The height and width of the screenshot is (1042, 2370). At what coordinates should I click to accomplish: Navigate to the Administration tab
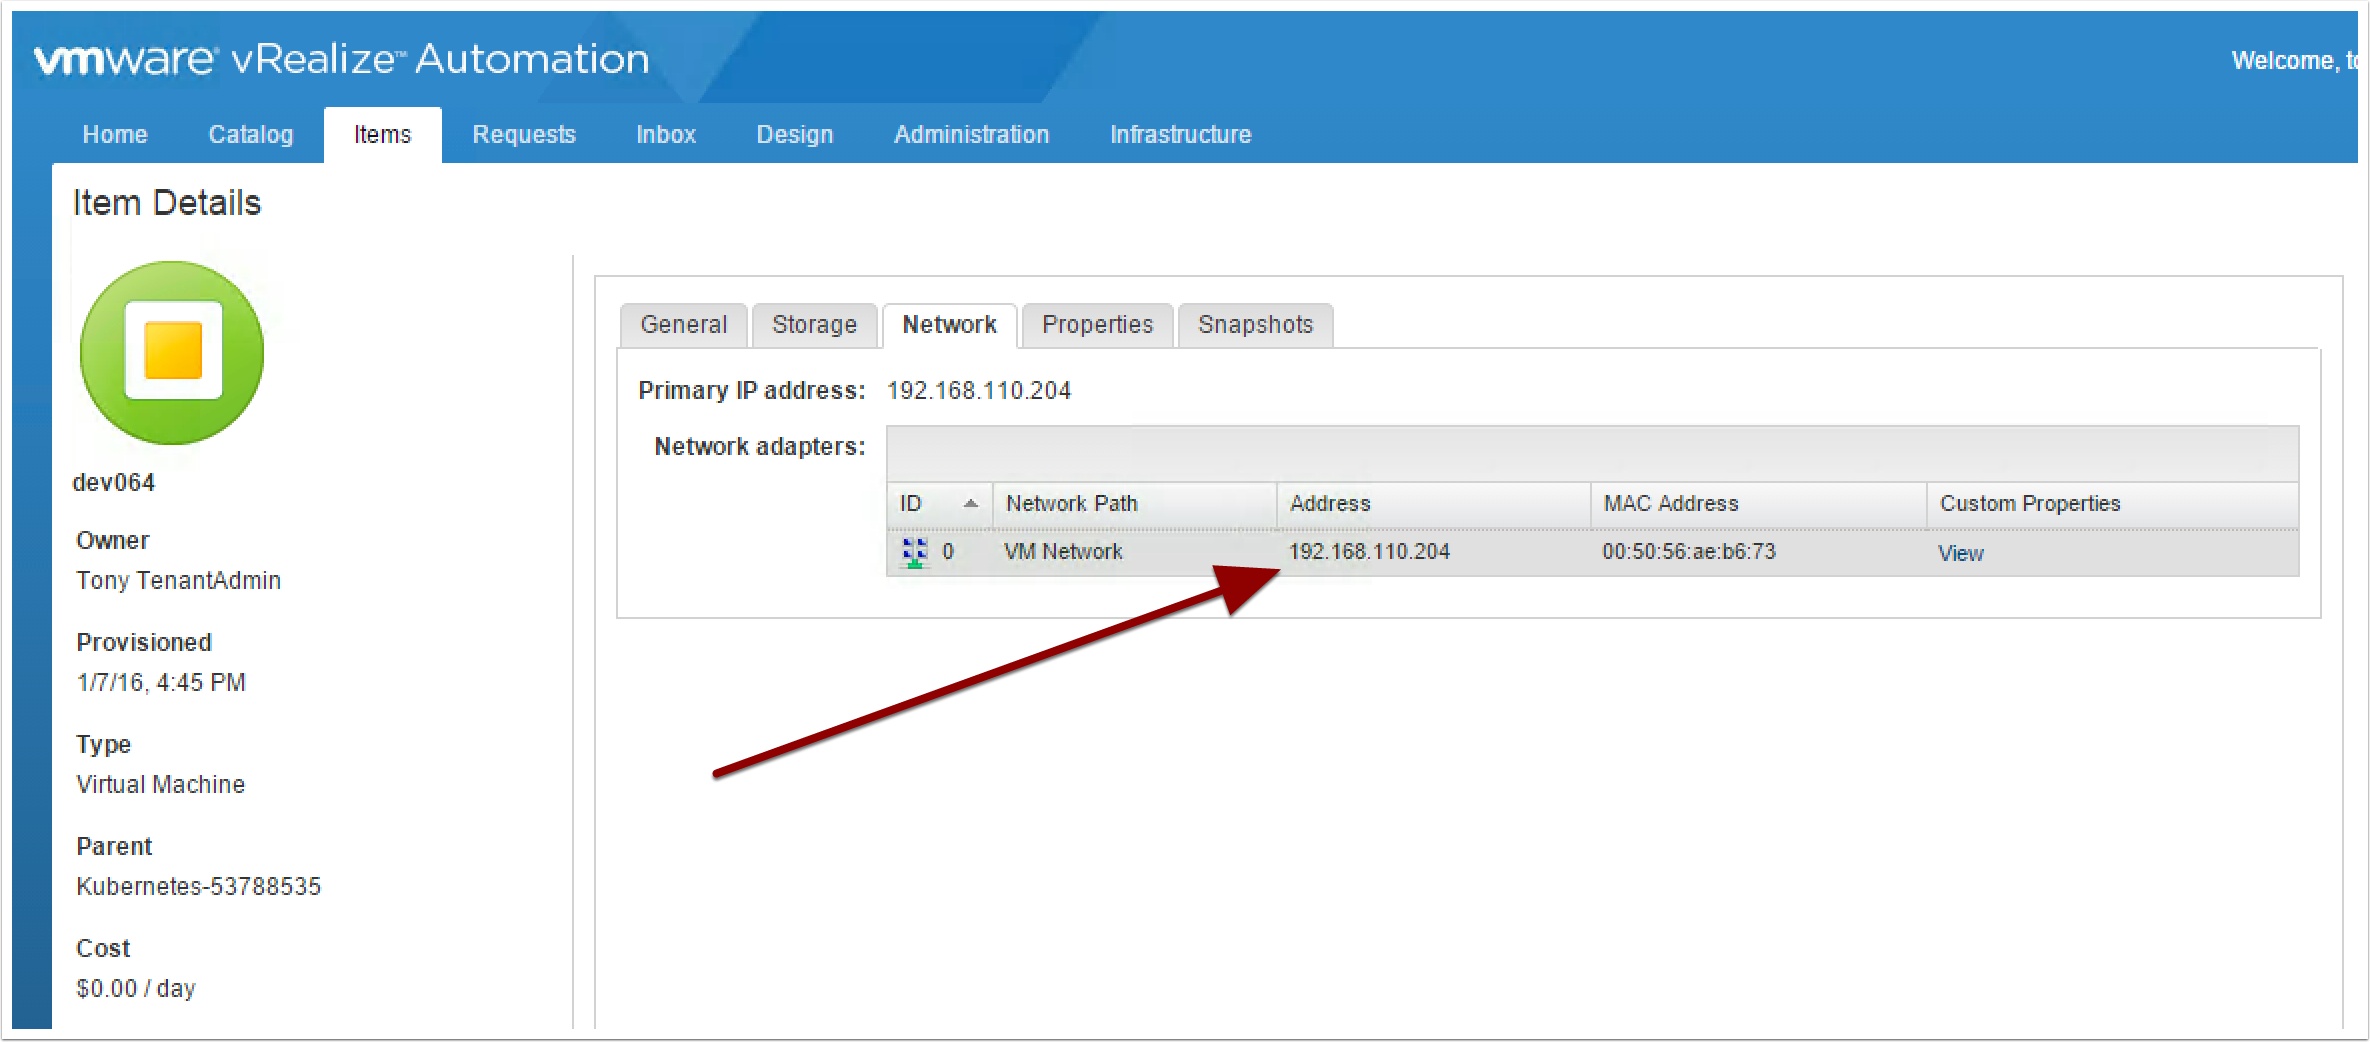tap(971, 135)
